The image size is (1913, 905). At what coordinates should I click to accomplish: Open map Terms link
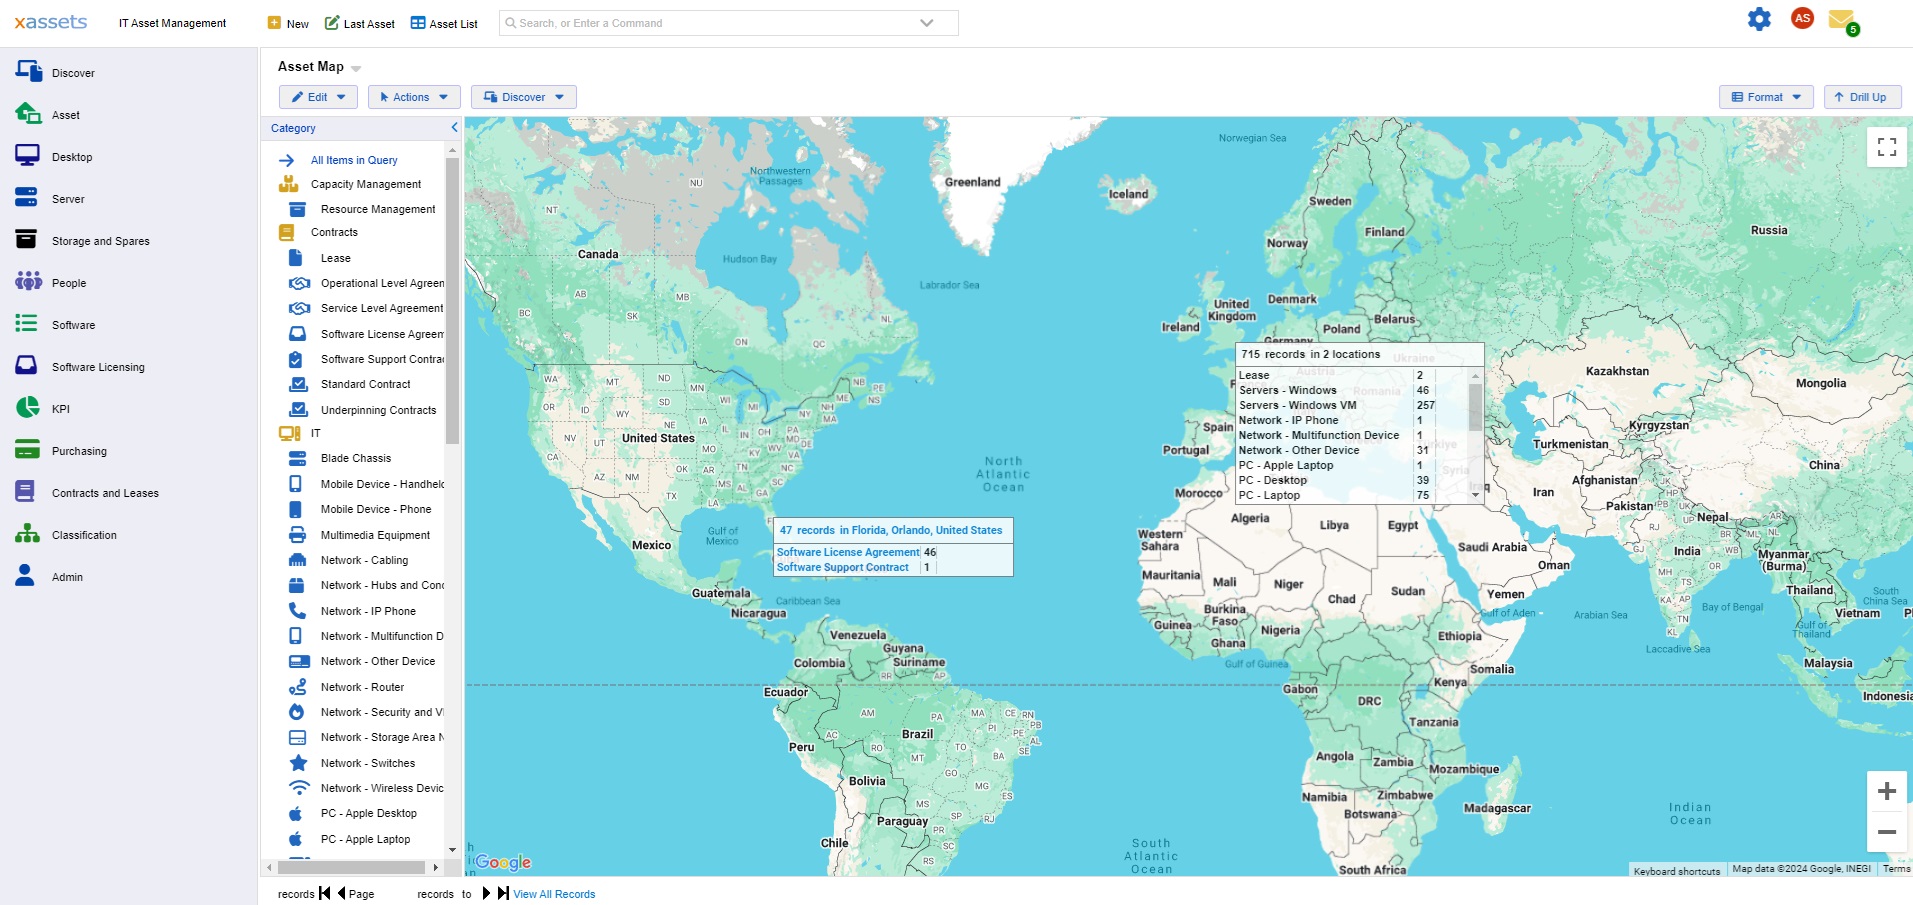tap(1896, 869)
